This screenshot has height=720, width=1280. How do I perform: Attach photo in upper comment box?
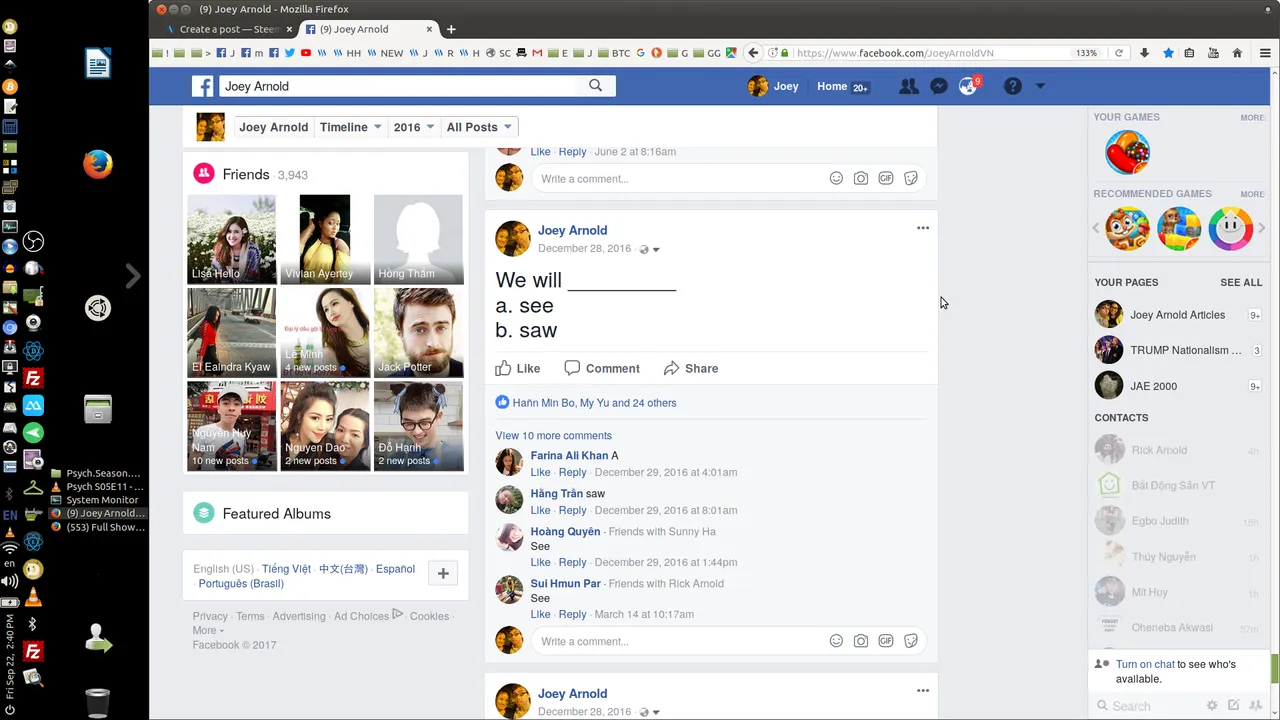click(861, 178)
